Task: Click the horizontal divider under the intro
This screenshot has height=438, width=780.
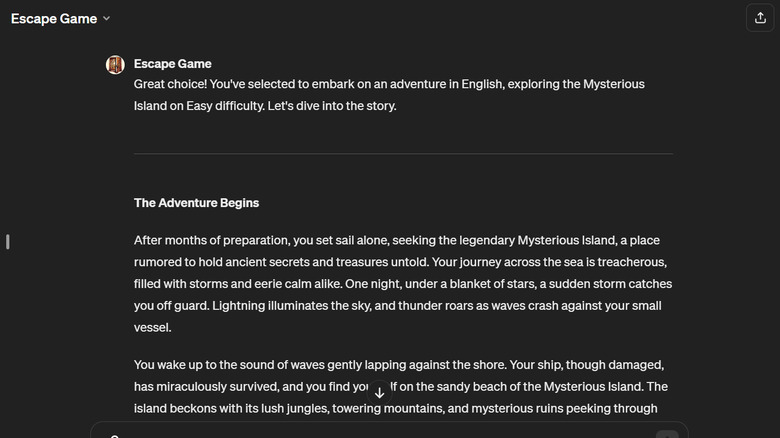Action: click(403, 154)
